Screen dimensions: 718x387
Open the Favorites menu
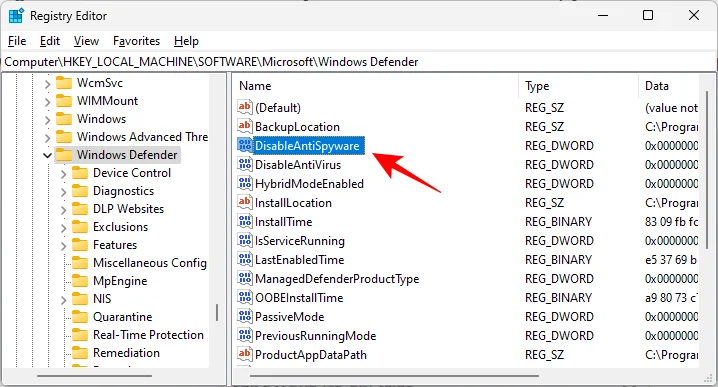pos(136,41)
